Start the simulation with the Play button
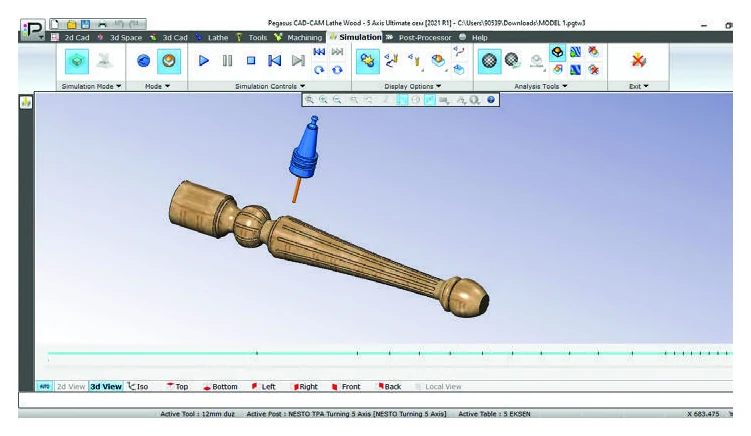Viewport: 751px width, 436px height. tap(204, 61)
